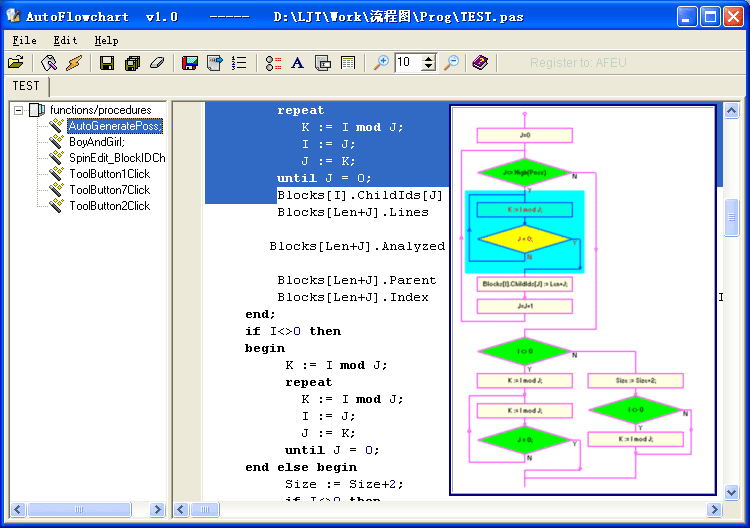Click code panel horizontal scrollbar thumb

click(x=205, y=509)
